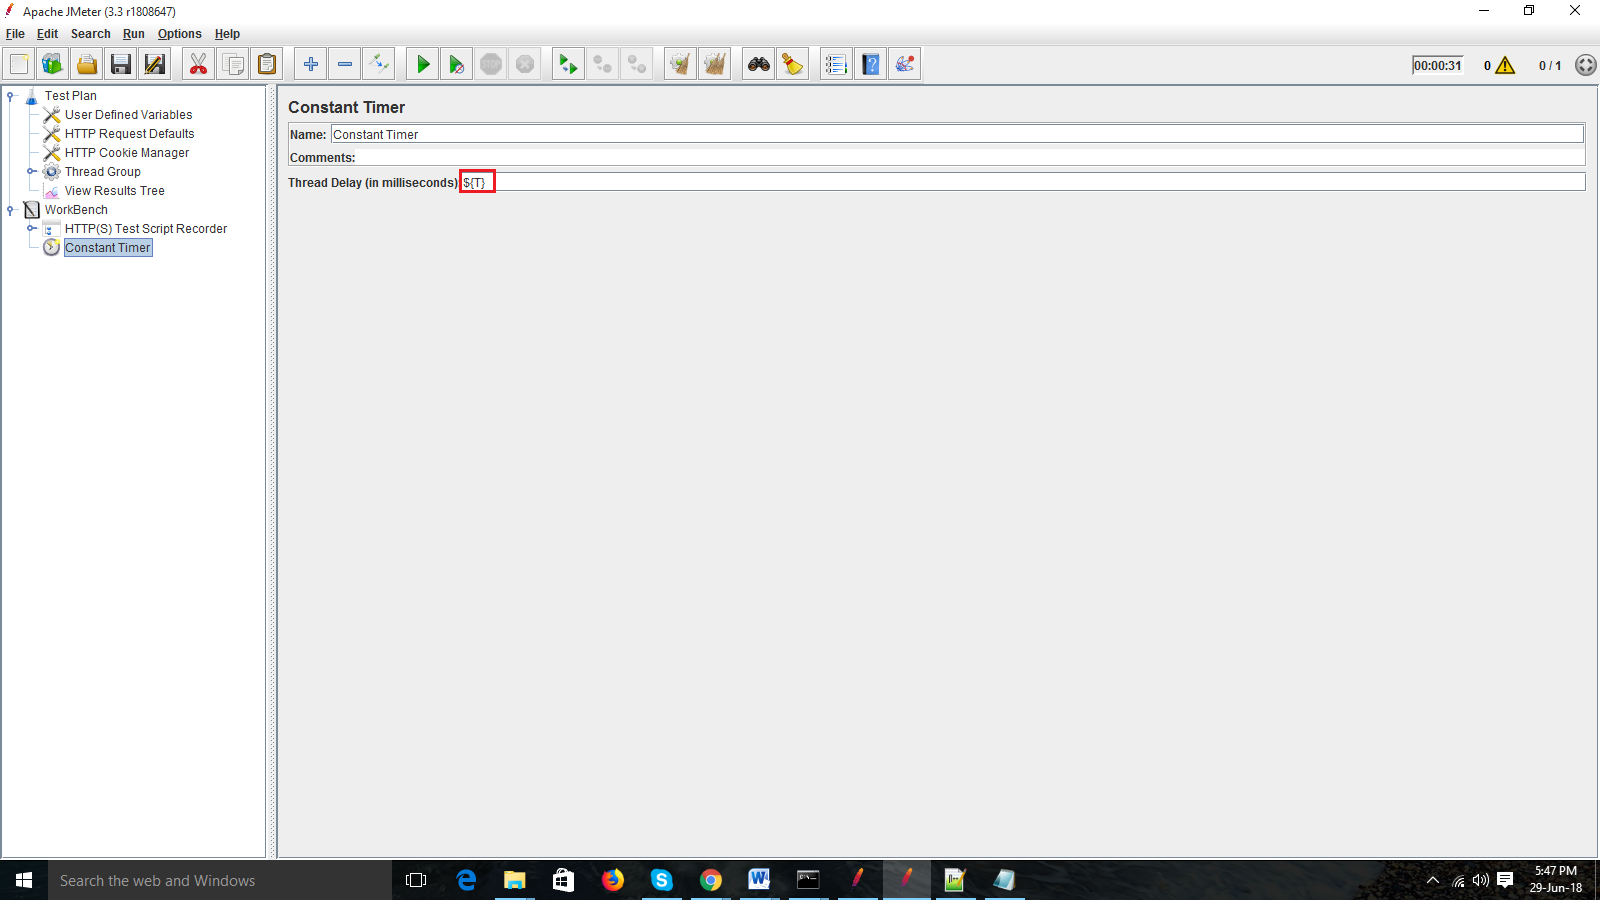Viewport: 1600px width, 900px height.
Task: Open the Function Helper dialog icon
Action: click(x=836, y=65)
